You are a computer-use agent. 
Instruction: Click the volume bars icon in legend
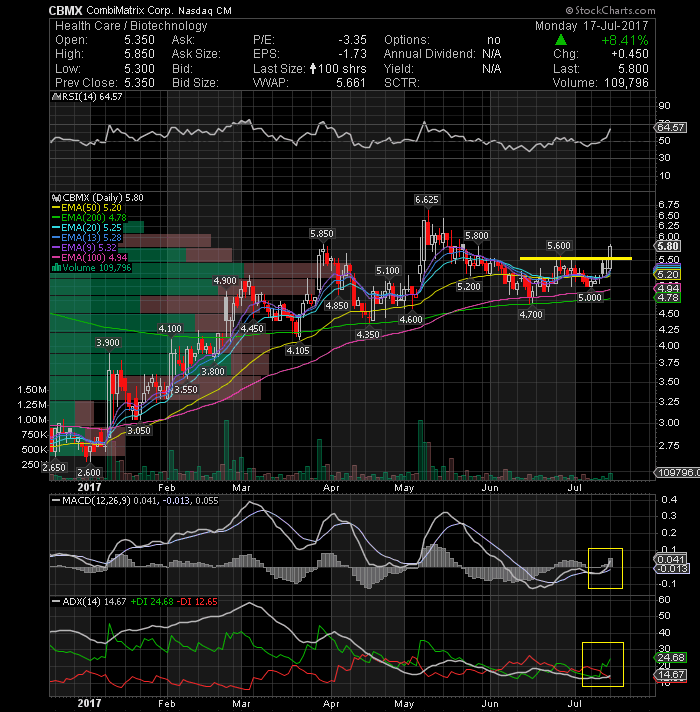pyautogui.click(x=56, y=268)
